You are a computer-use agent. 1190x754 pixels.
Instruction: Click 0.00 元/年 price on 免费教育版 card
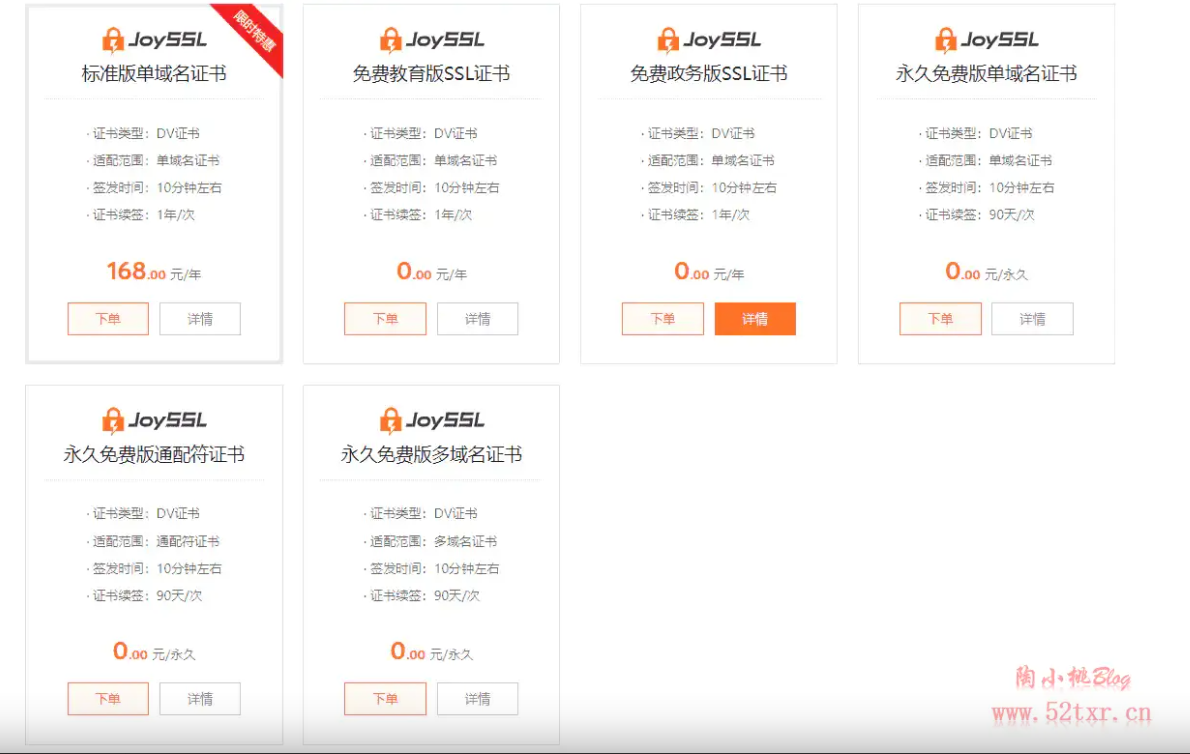coord(431,271)
